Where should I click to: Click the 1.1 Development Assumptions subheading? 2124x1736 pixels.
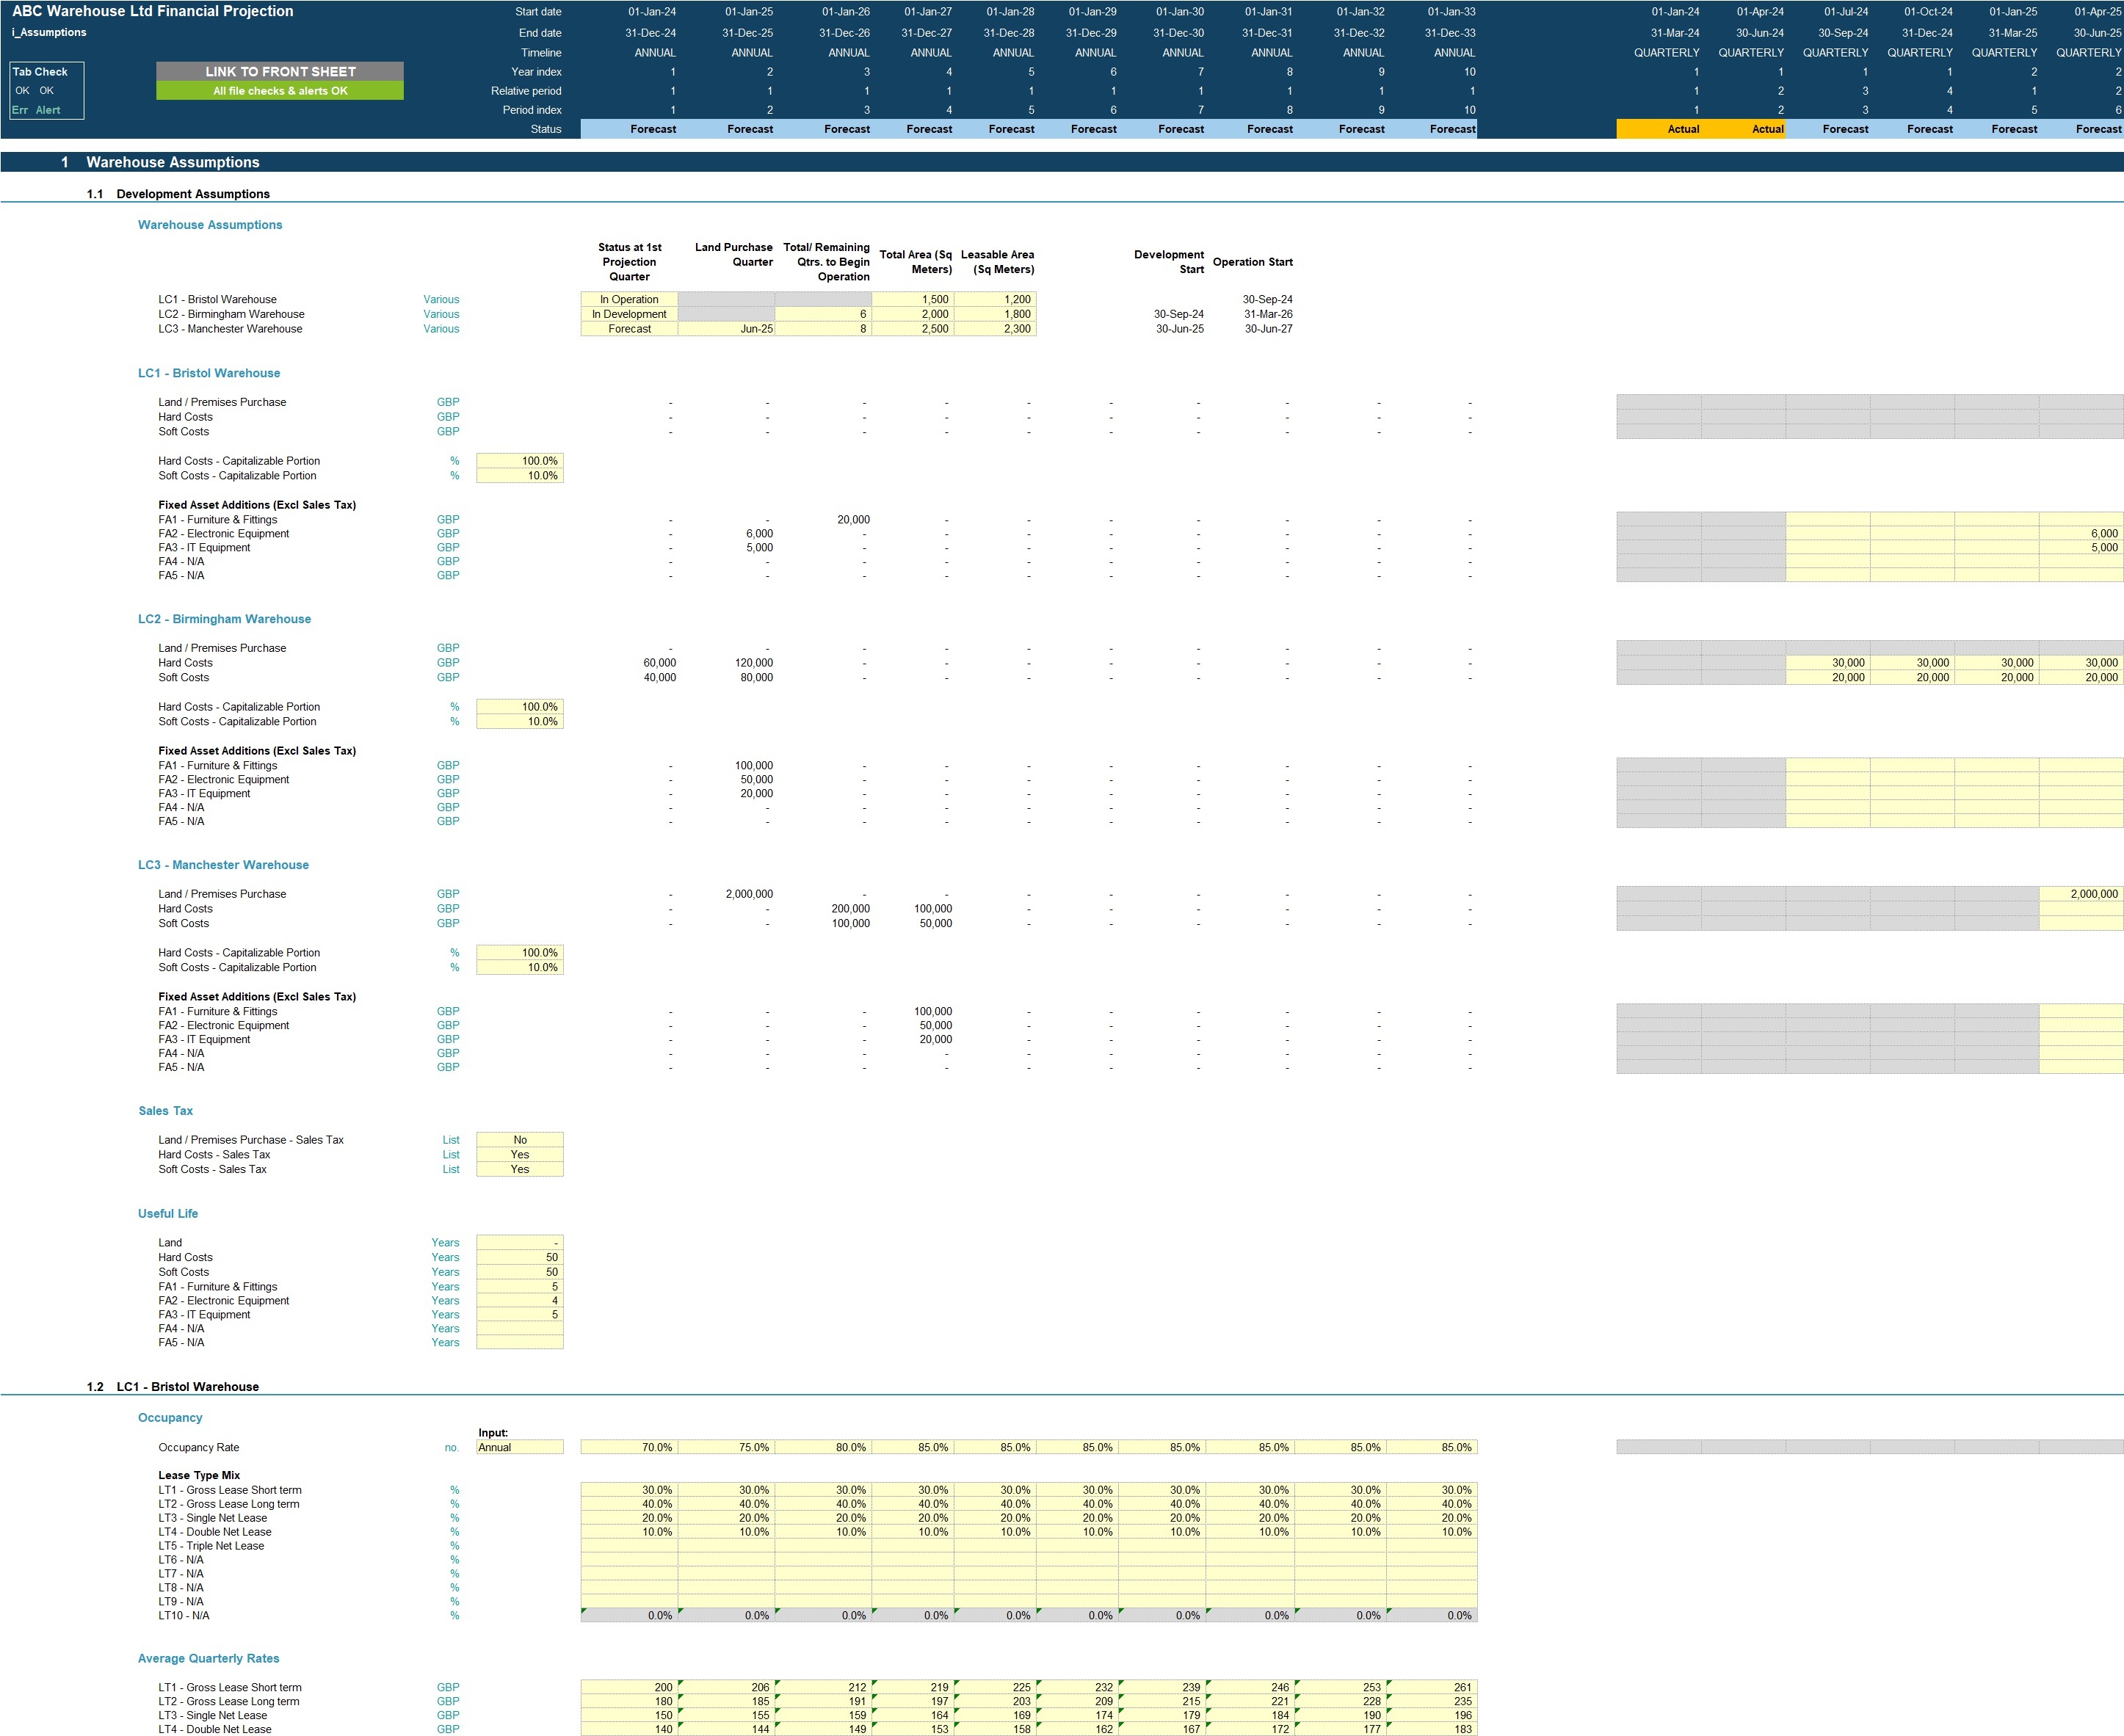click(193, 194)
